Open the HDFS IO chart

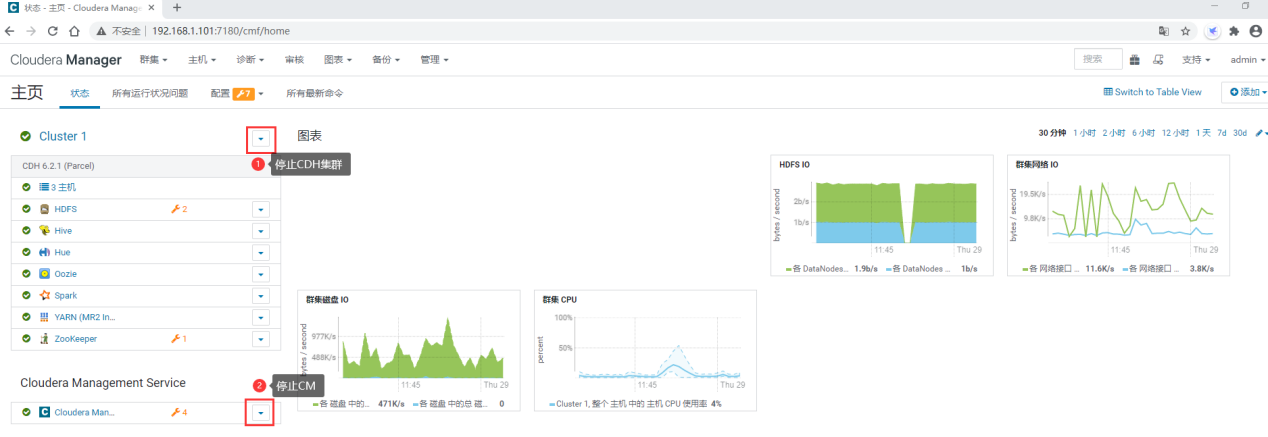coord(882,215)
